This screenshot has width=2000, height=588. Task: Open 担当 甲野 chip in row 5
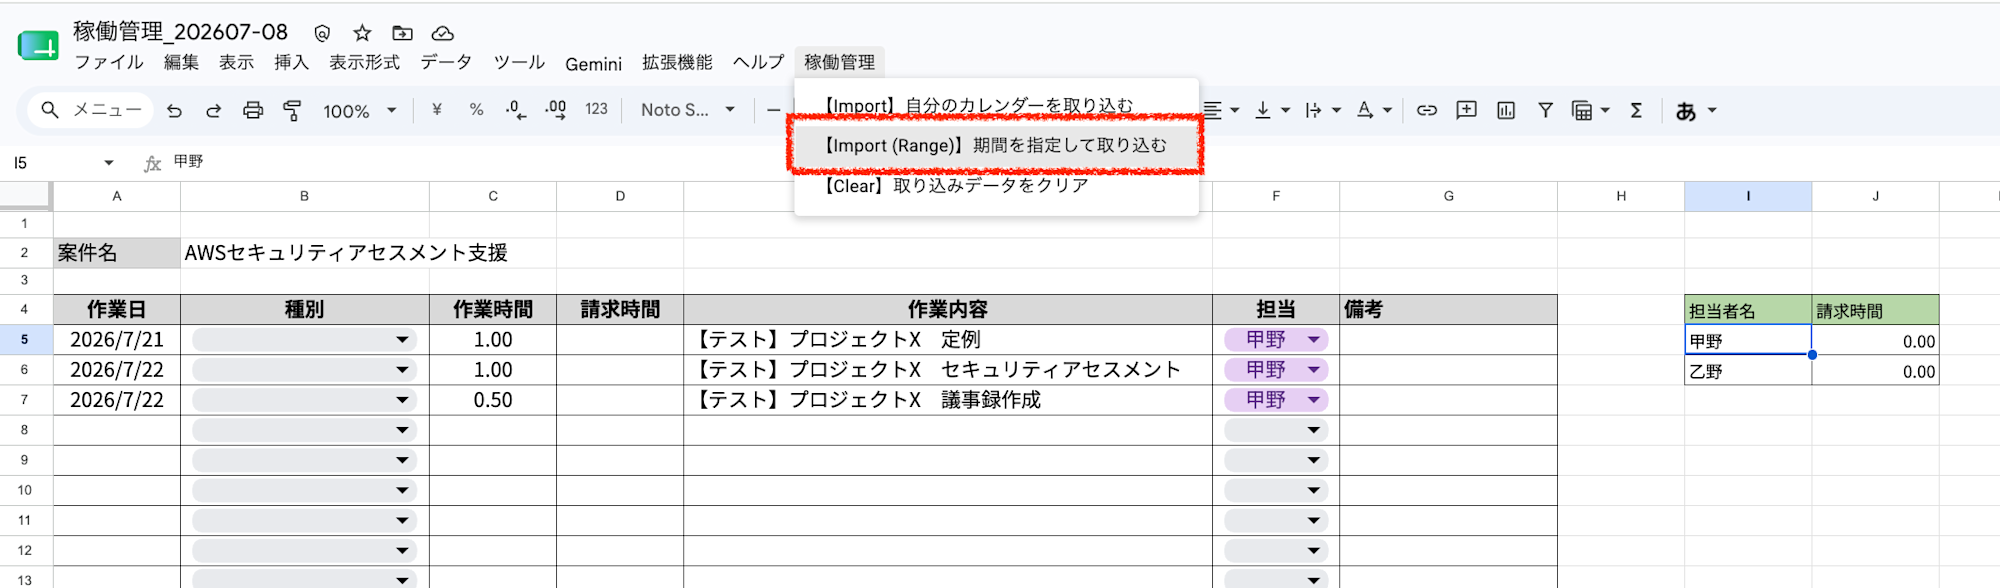1276,340
